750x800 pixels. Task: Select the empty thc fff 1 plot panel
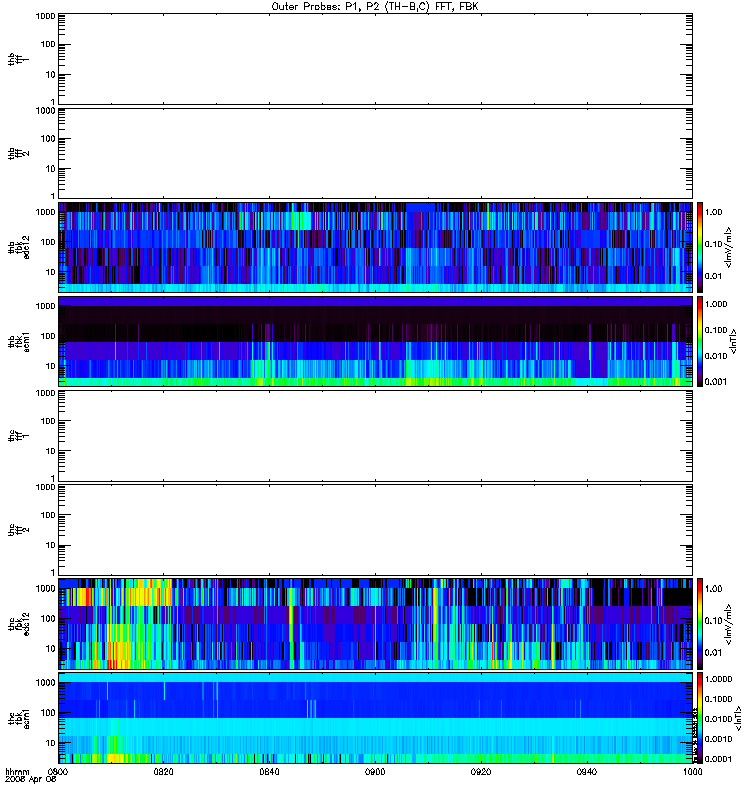point(375,436)
